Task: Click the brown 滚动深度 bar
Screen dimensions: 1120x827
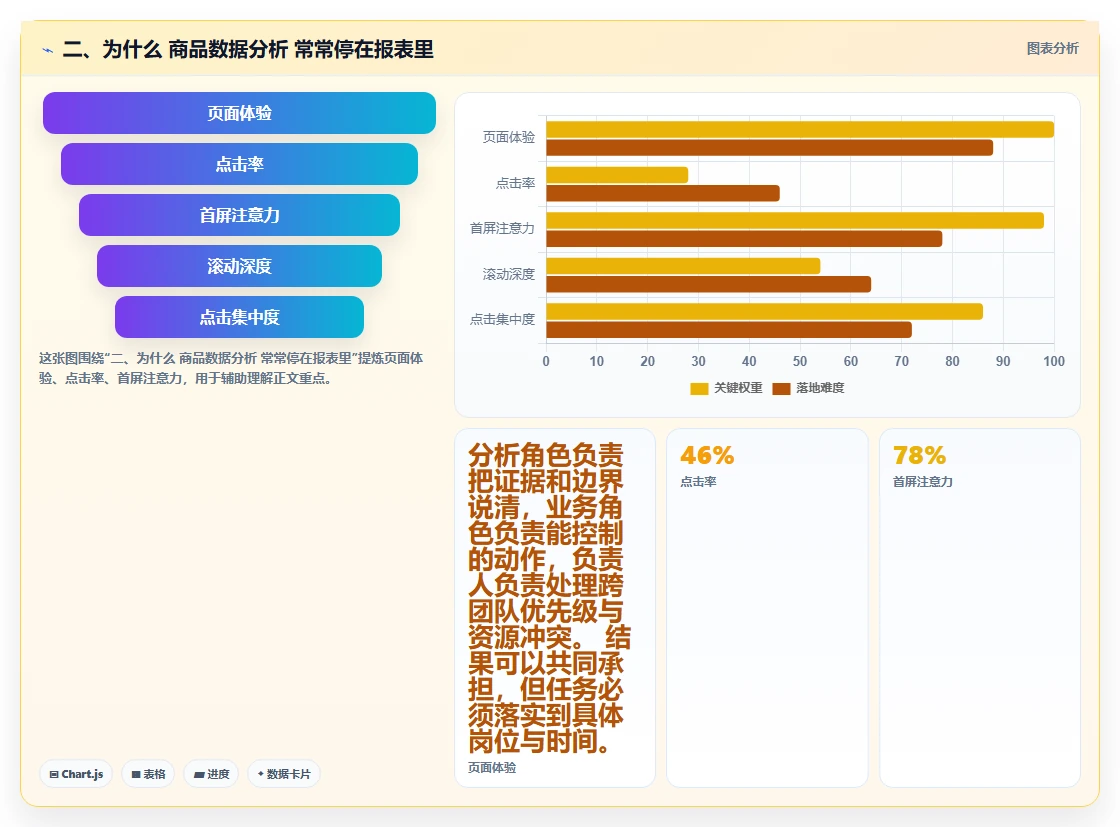Action: point(709,284)
